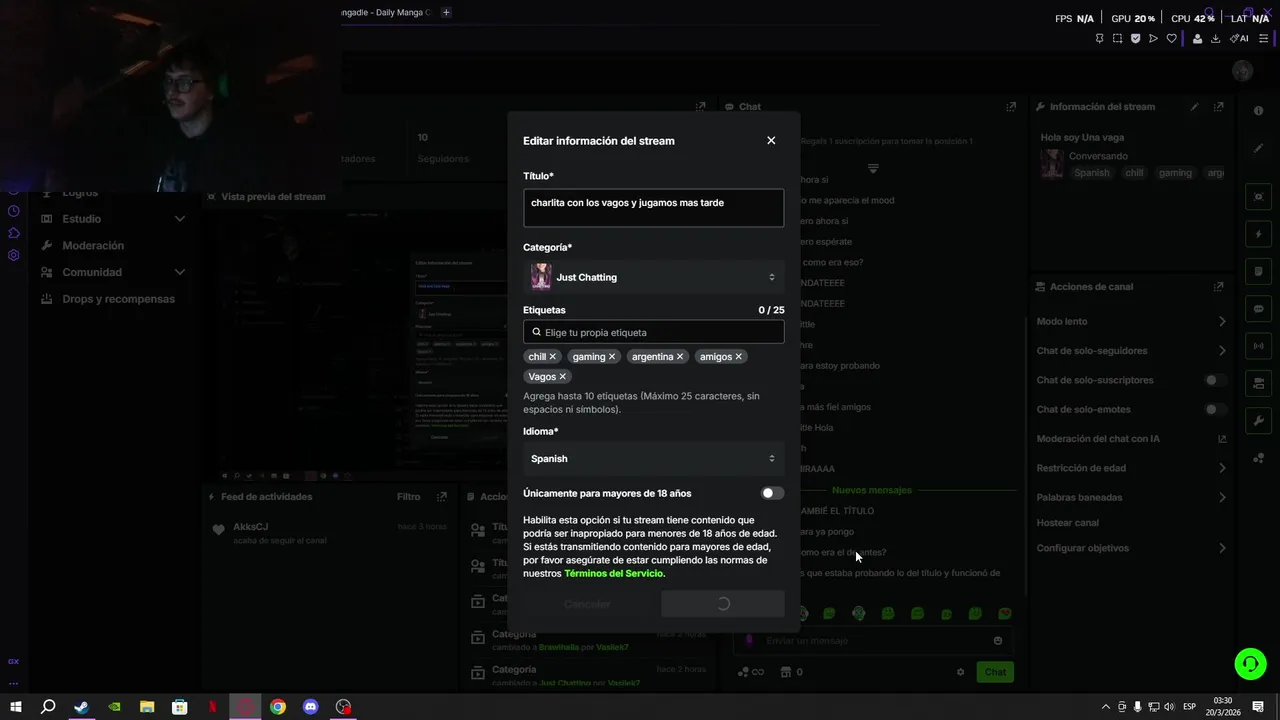The height and width of the screenshot is (720, 1280).
Task: Open Netflix from the taskbar
Action: (212, 707)
